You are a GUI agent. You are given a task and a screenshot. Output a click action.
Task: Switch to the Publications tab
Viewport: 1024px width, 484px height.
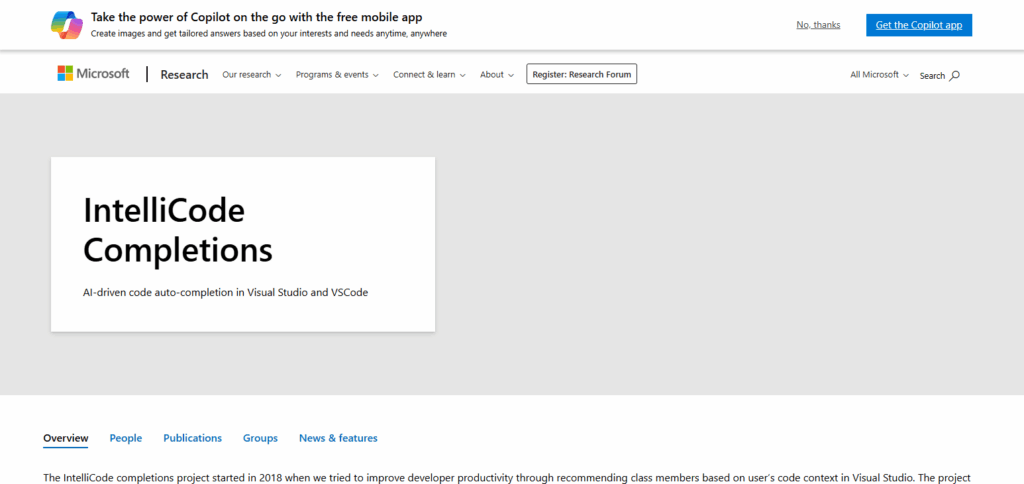193,438
